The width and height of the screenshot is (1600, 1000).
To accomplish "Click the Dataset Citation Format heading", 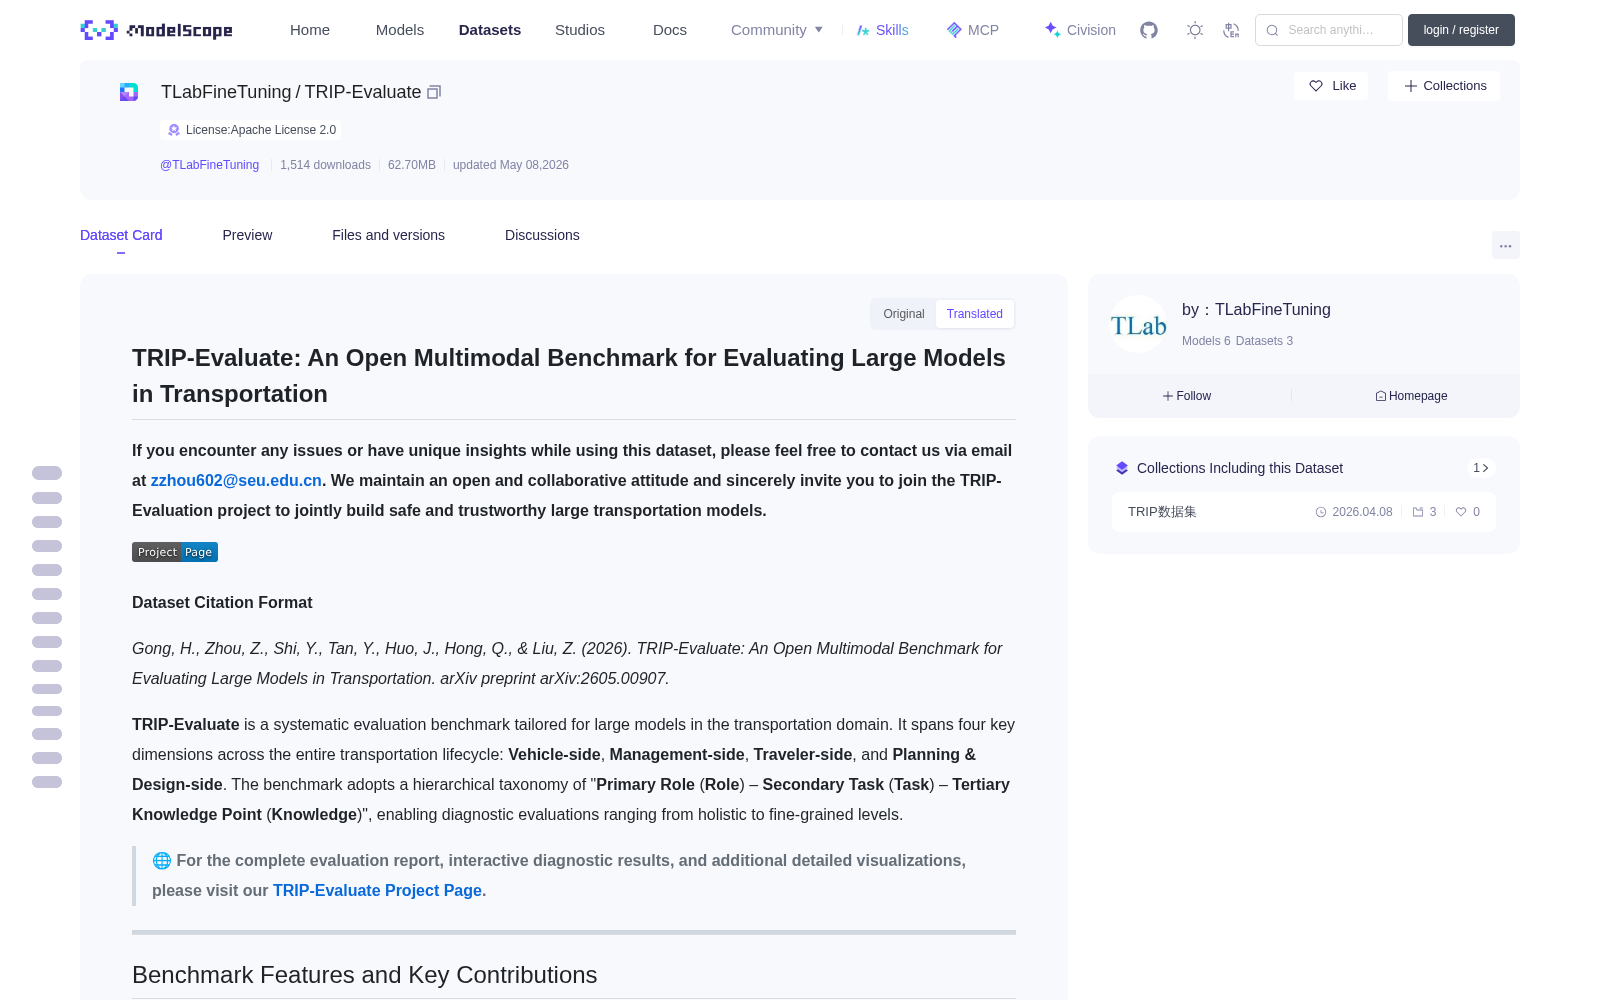I will coord(222,602).
